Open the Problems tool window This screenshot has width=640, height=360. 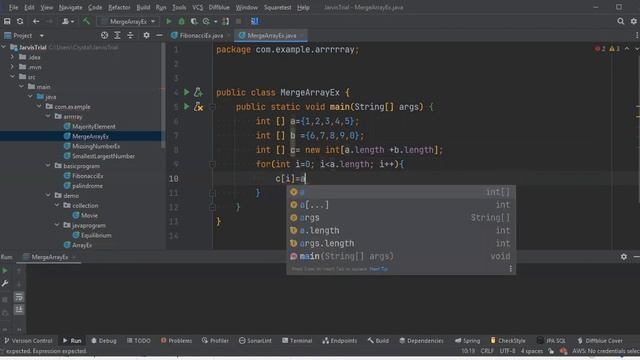click(176, 340)
